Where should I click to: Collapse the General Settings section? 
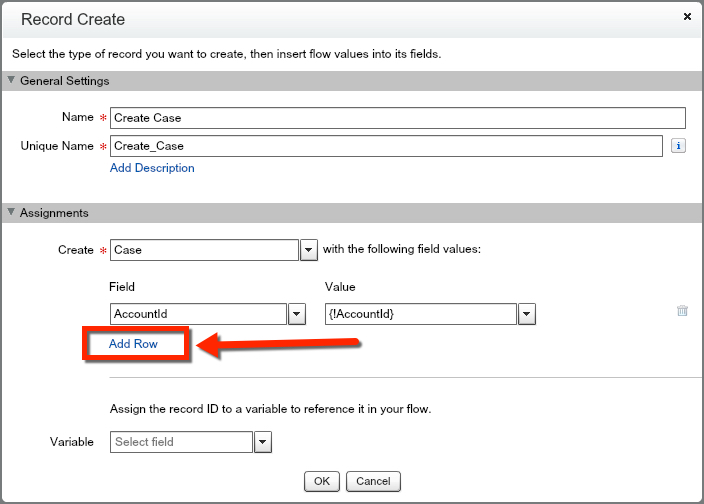pos(12,81)
